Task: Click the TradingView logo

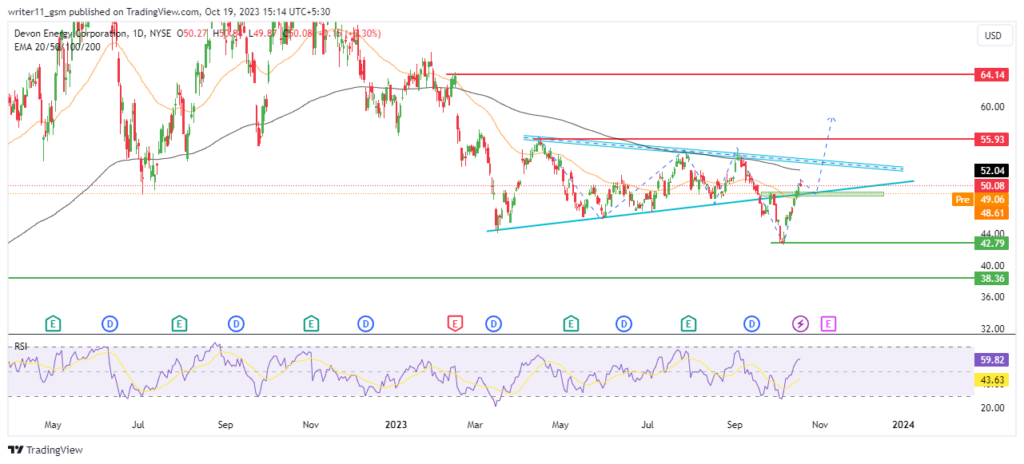Action: pos(45,450)
